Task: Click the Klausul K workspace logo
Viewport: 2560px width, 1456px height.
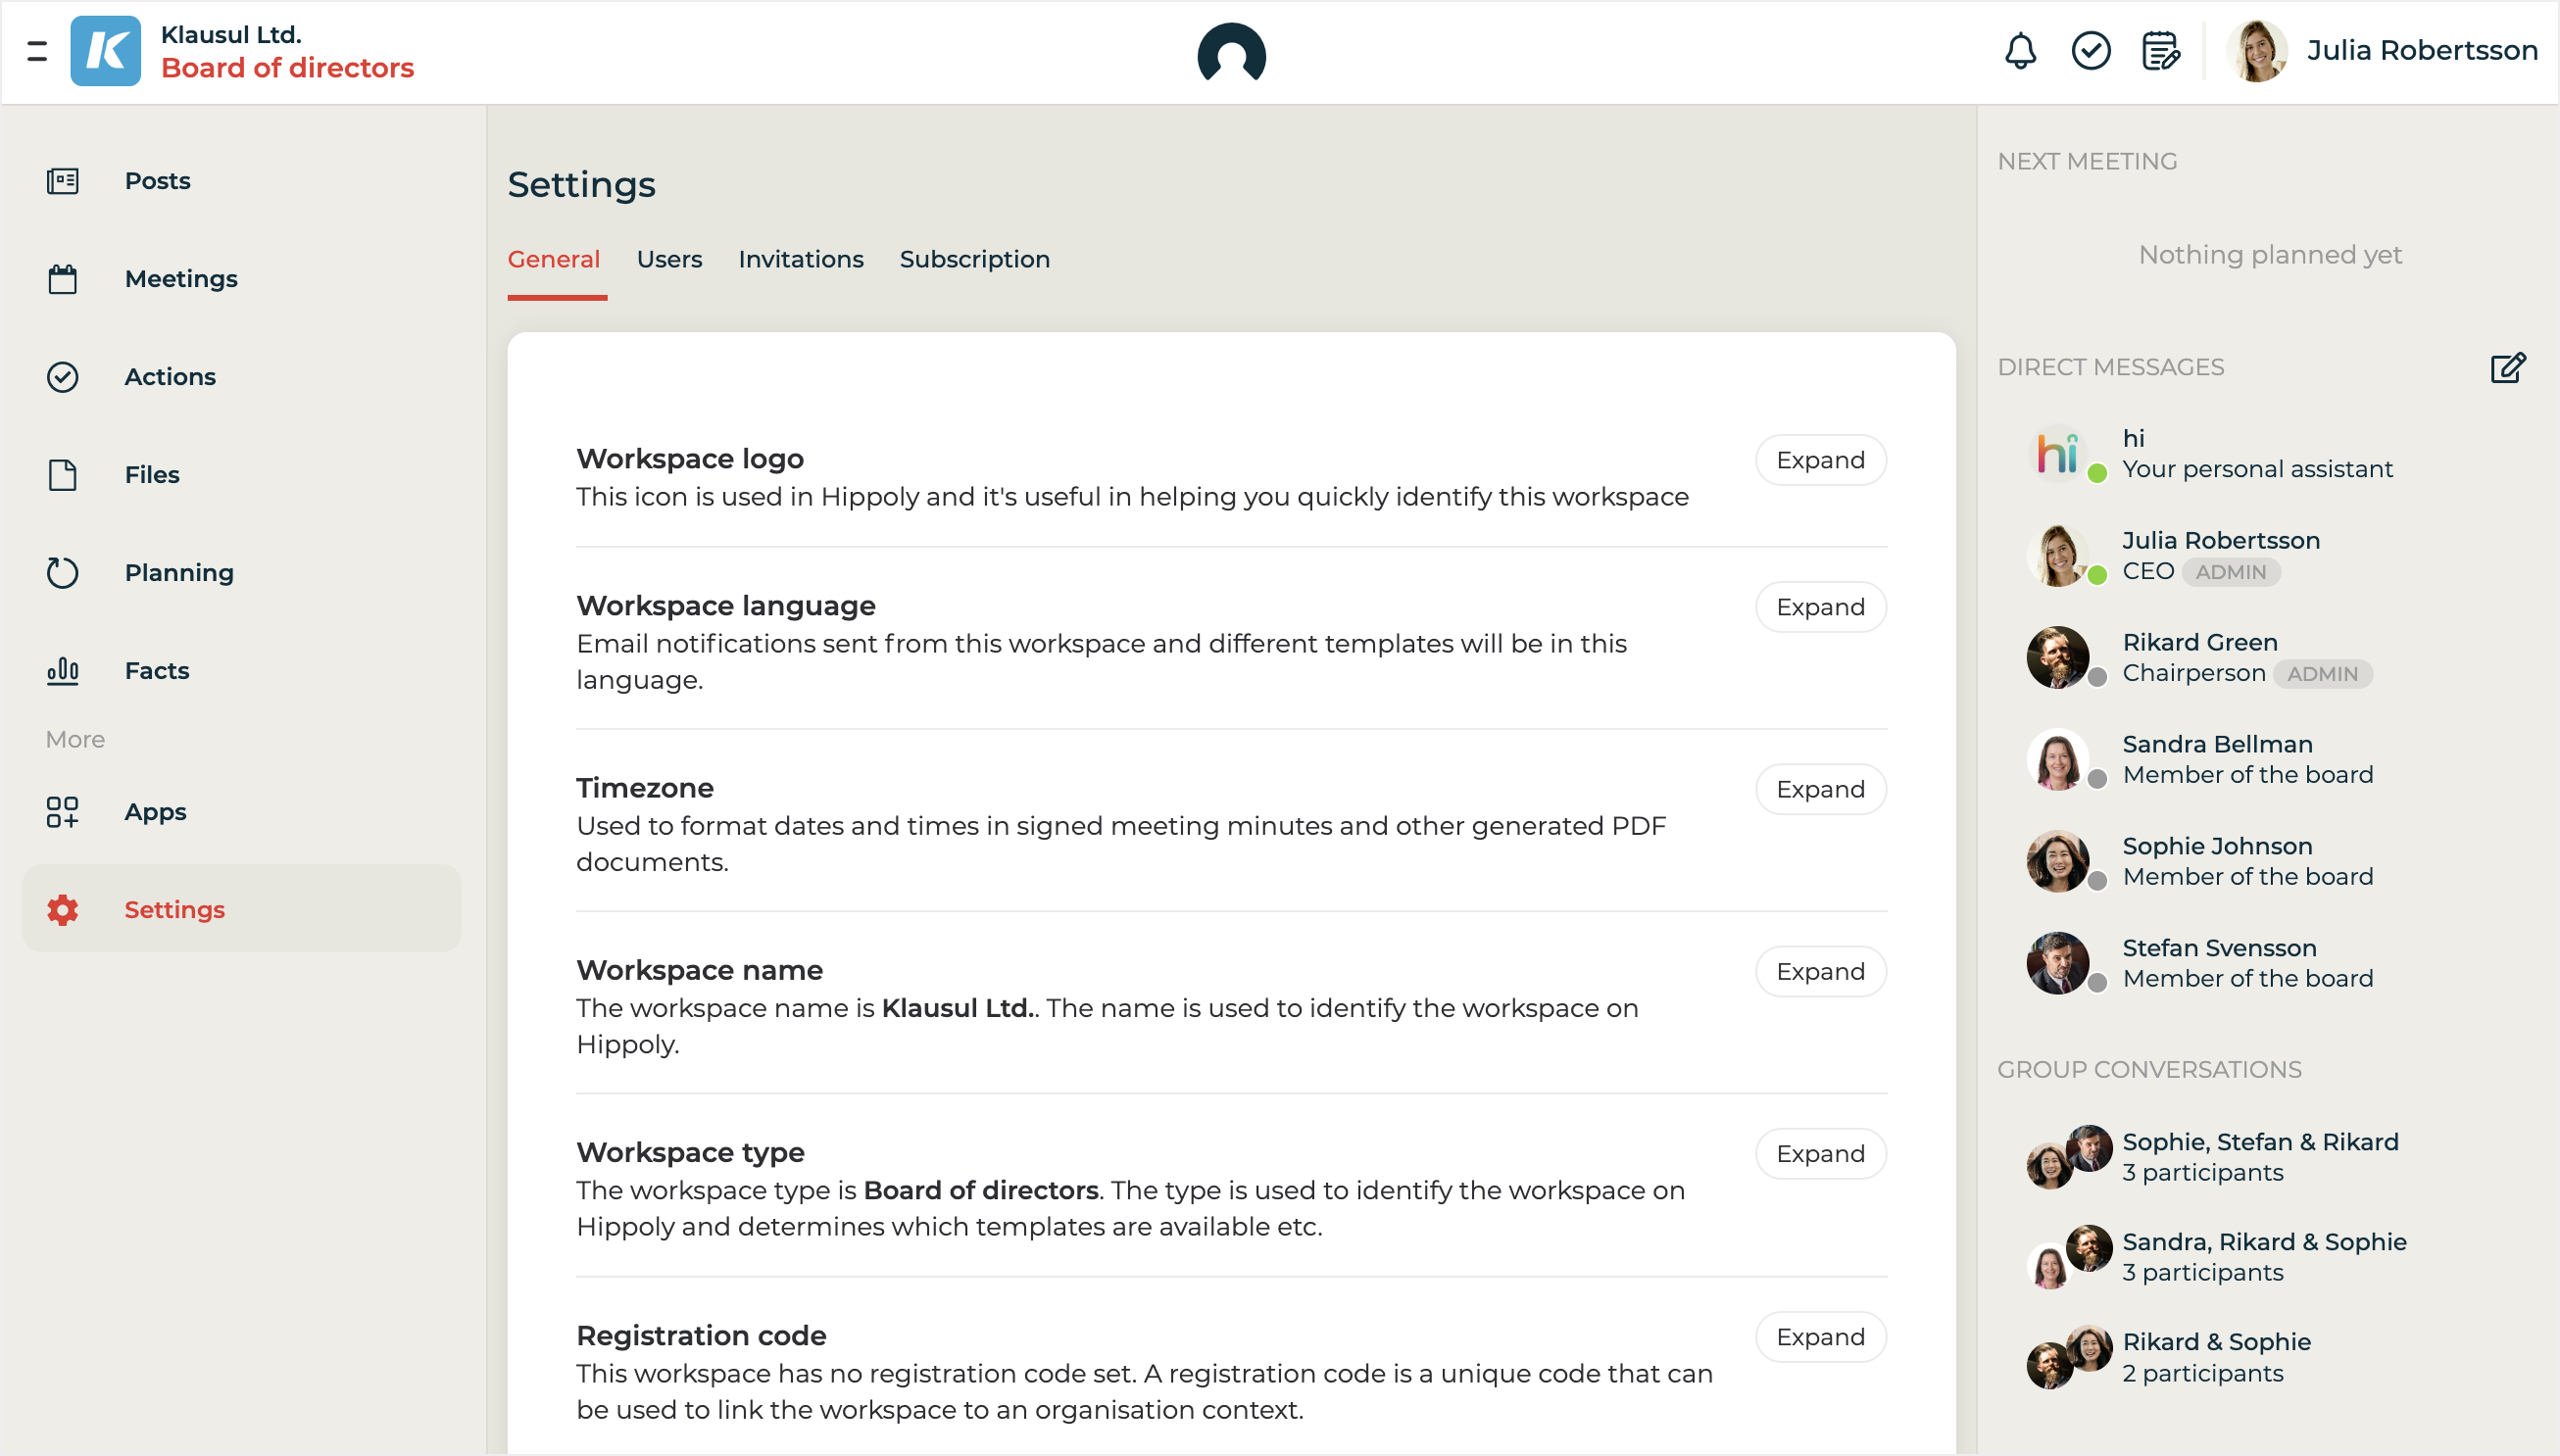Action: 106,51
